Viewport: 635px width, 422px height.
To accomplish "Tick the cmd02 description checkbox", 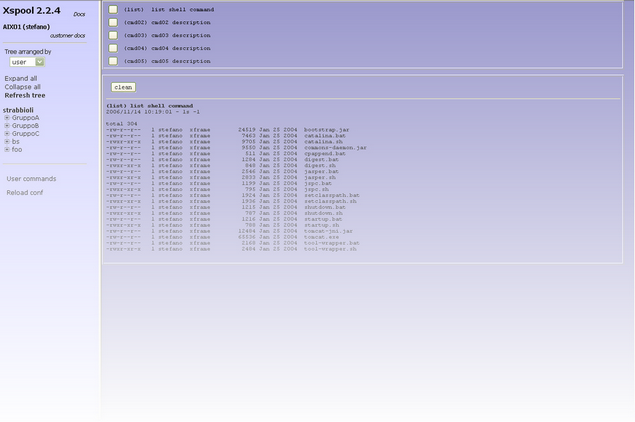I will click(113, 22).
